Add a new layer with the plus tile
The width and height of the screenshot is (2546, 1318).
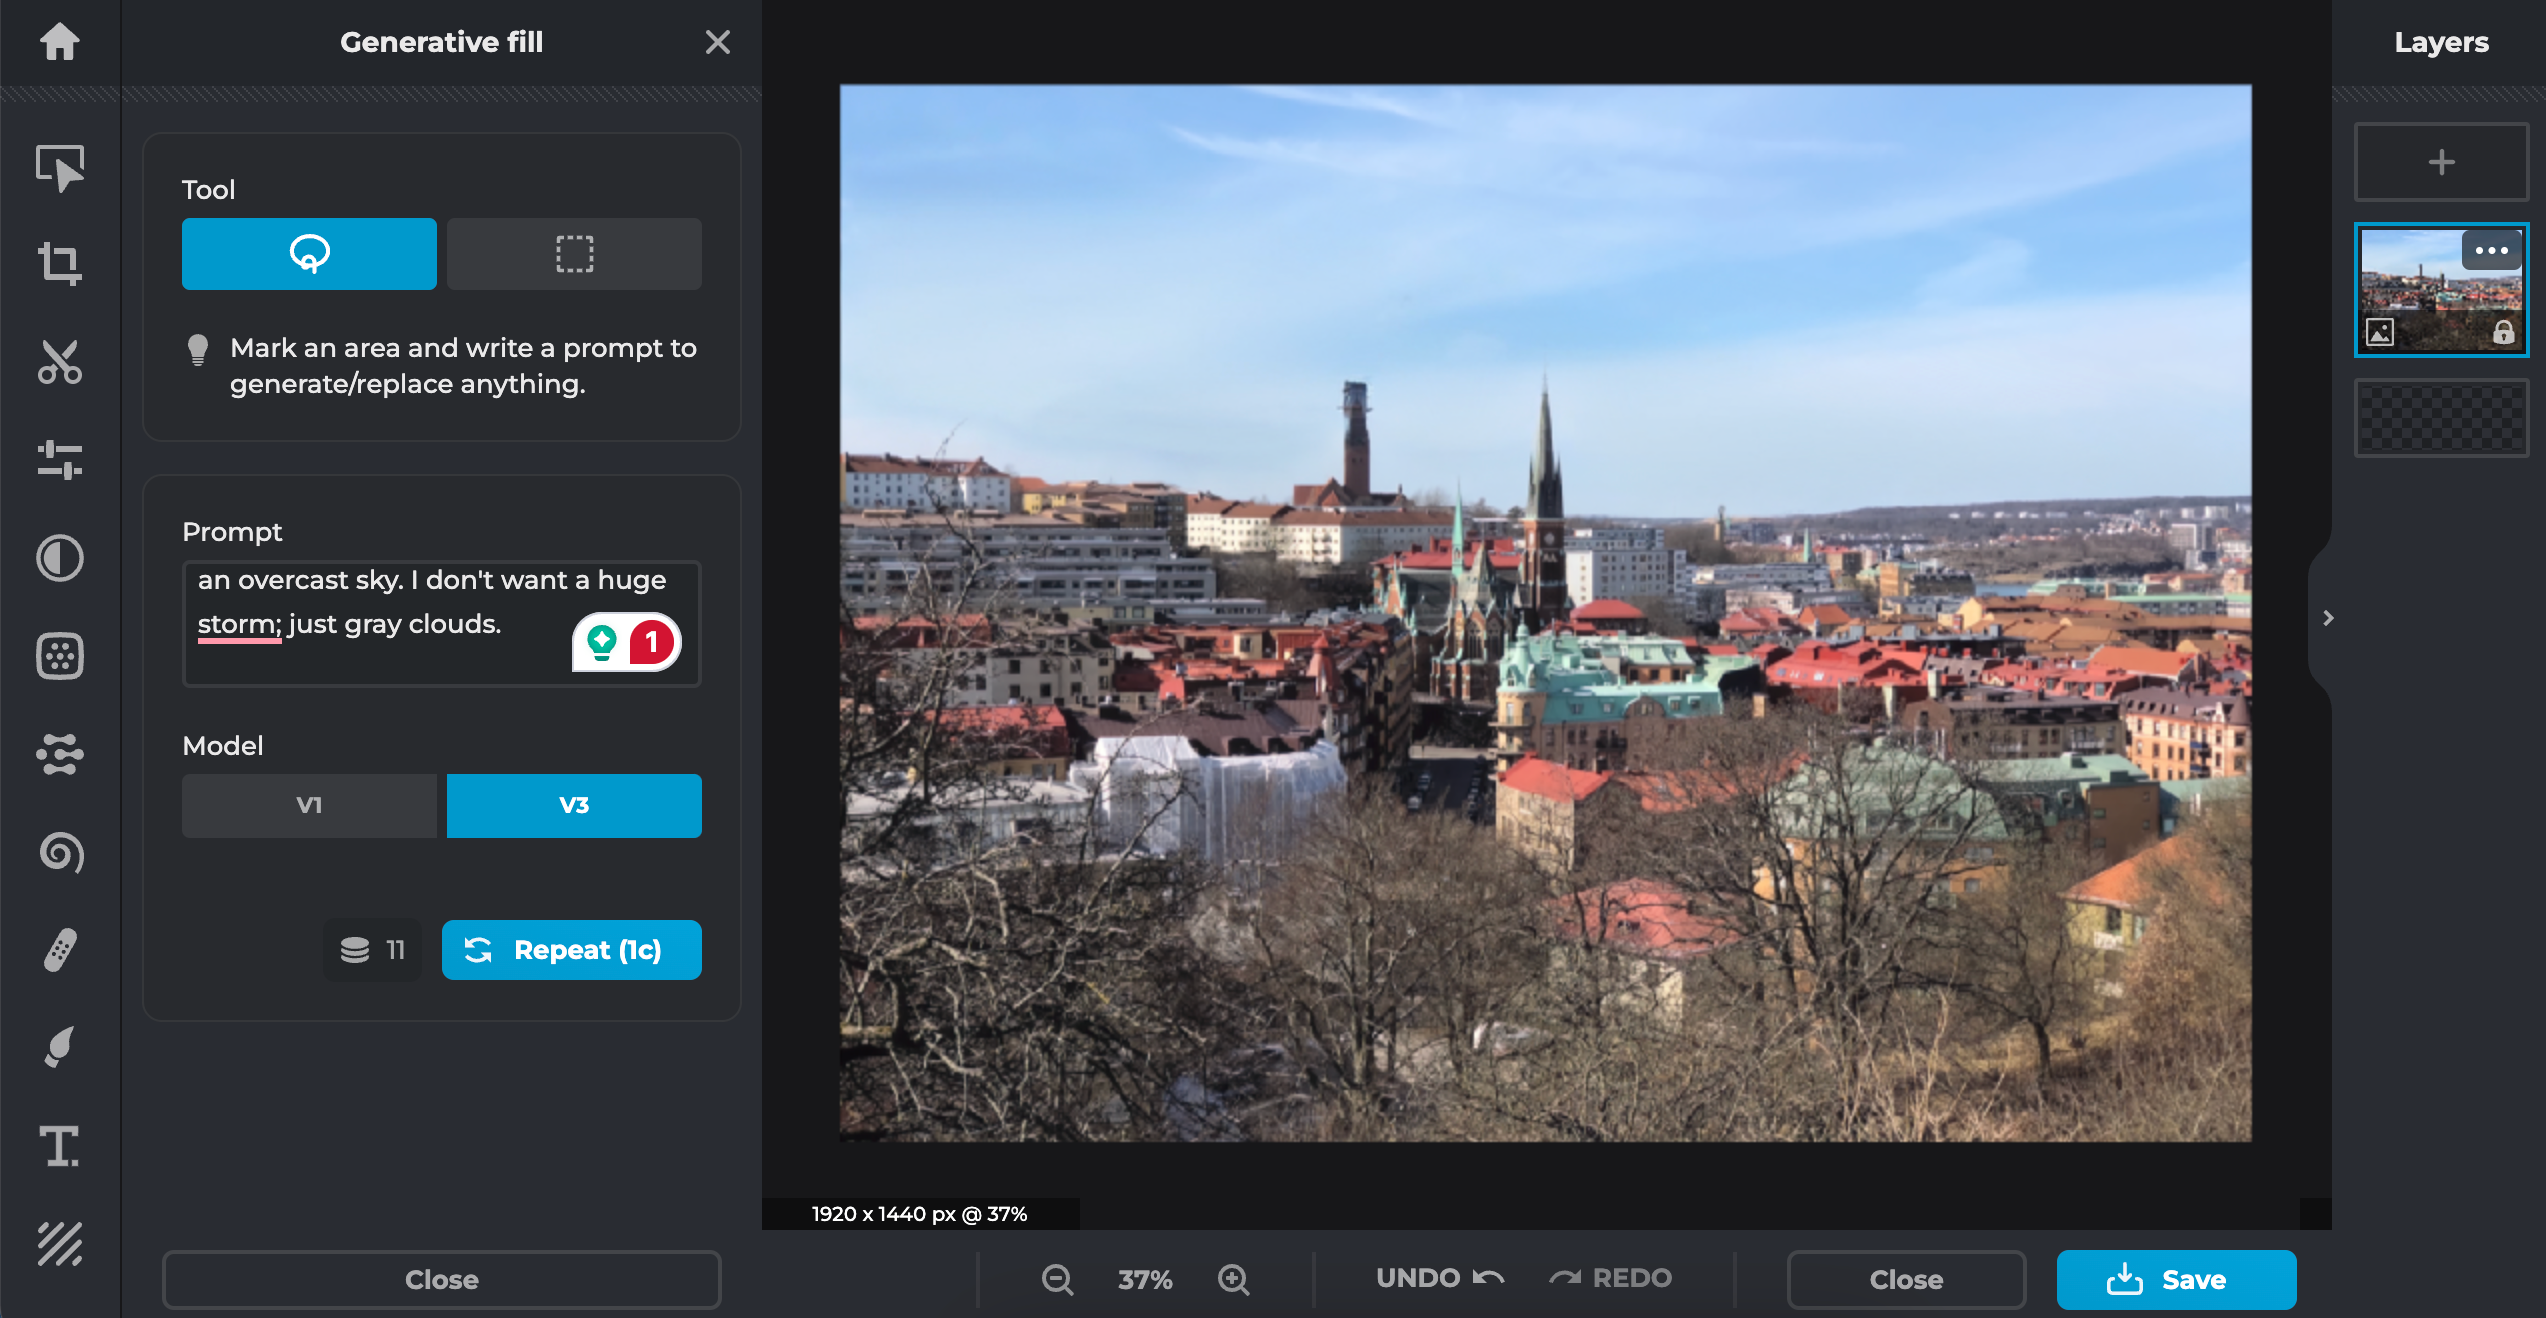(2441, 161)
